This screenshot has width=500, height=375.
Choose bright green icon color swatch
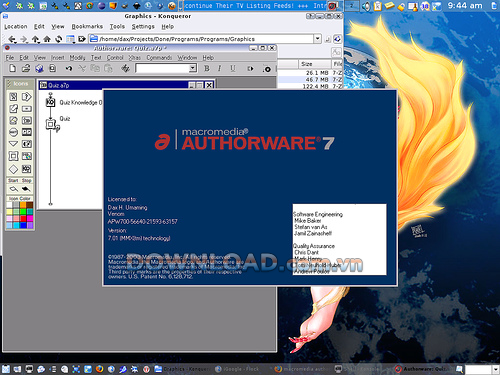[x=23, y=211]
